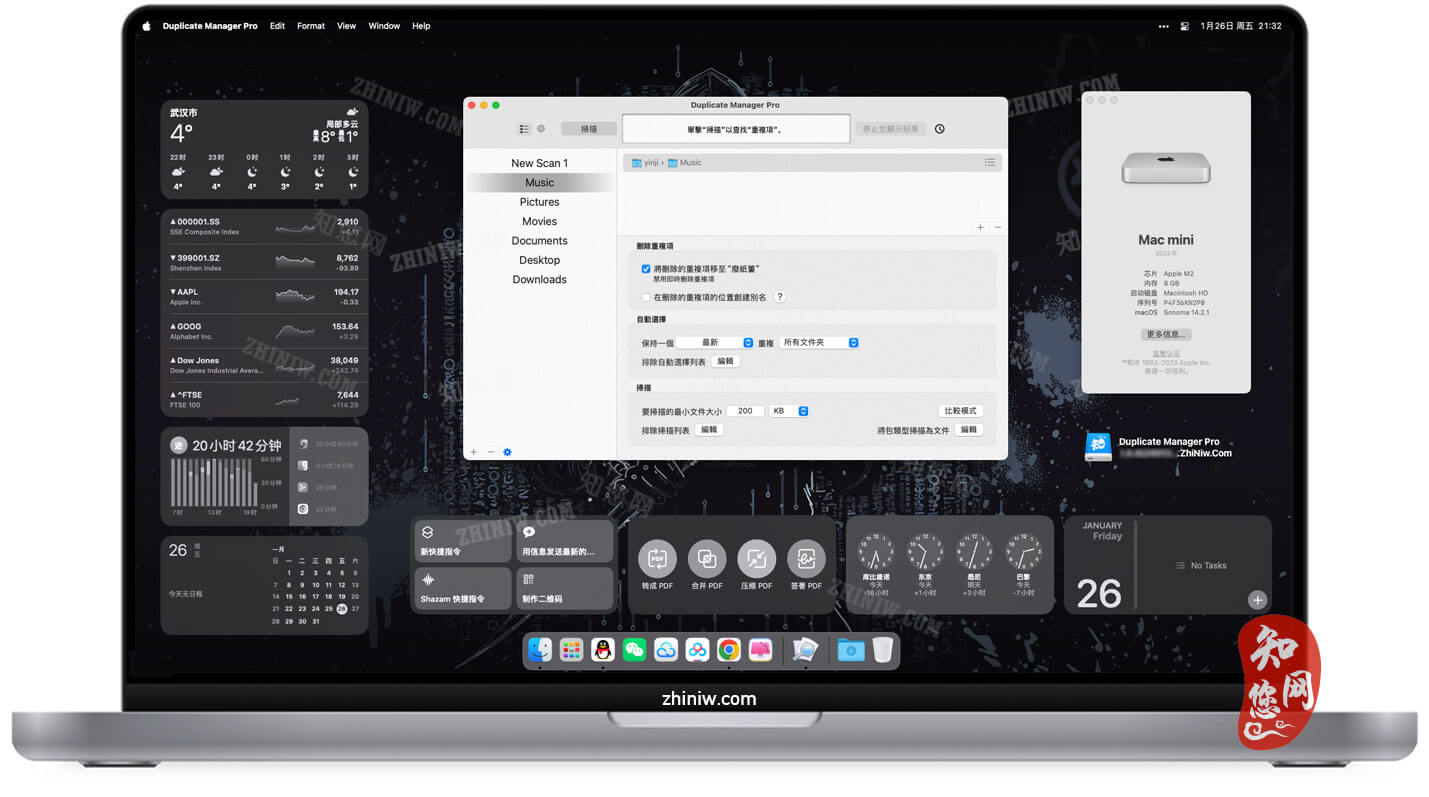Open WeChat from the Dock
Screen dimensions: 1429x797
coord(634,650)
